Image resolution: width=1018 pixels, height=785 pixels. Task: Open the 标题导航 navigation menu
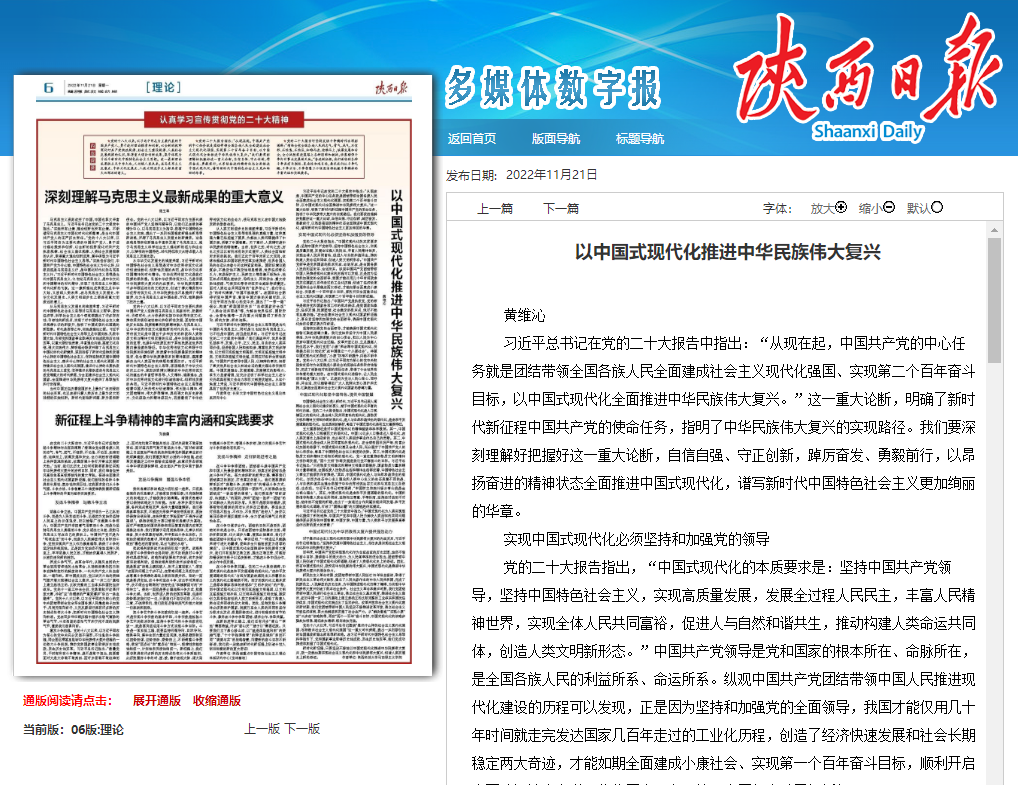[x=639, y=138]
